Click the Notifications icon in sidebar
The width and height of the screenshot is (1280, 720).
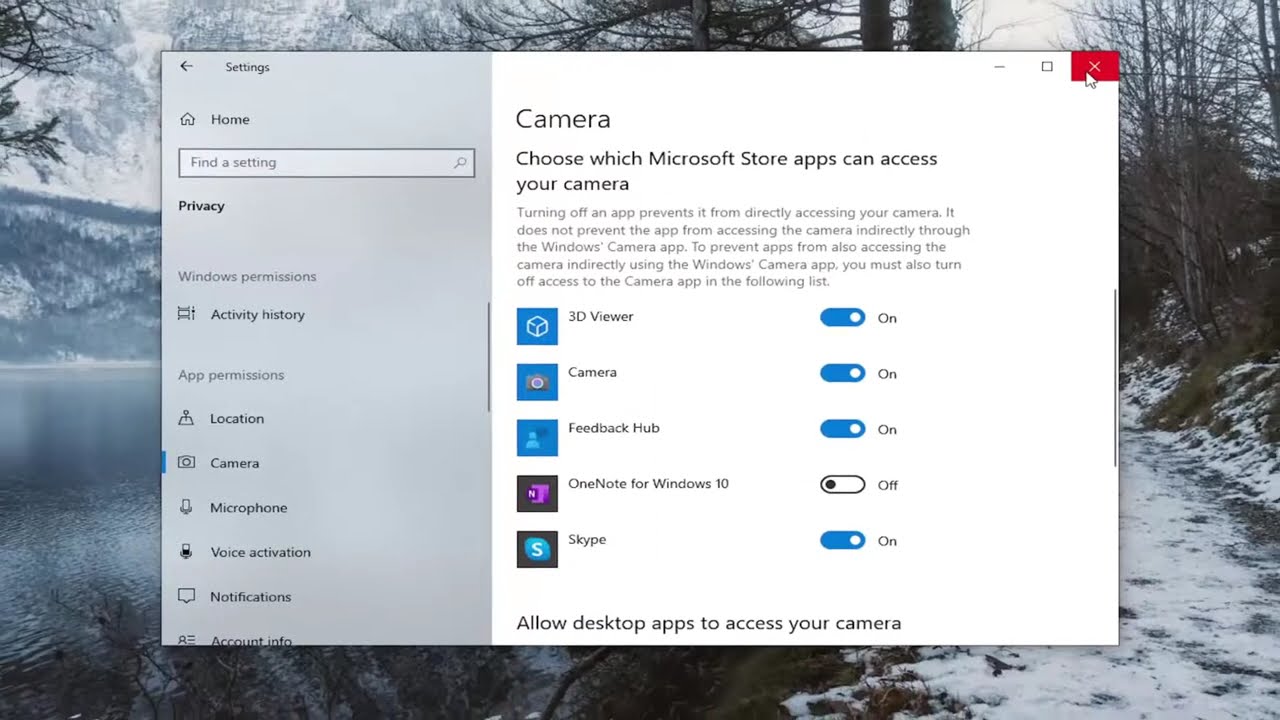[186, 596]
